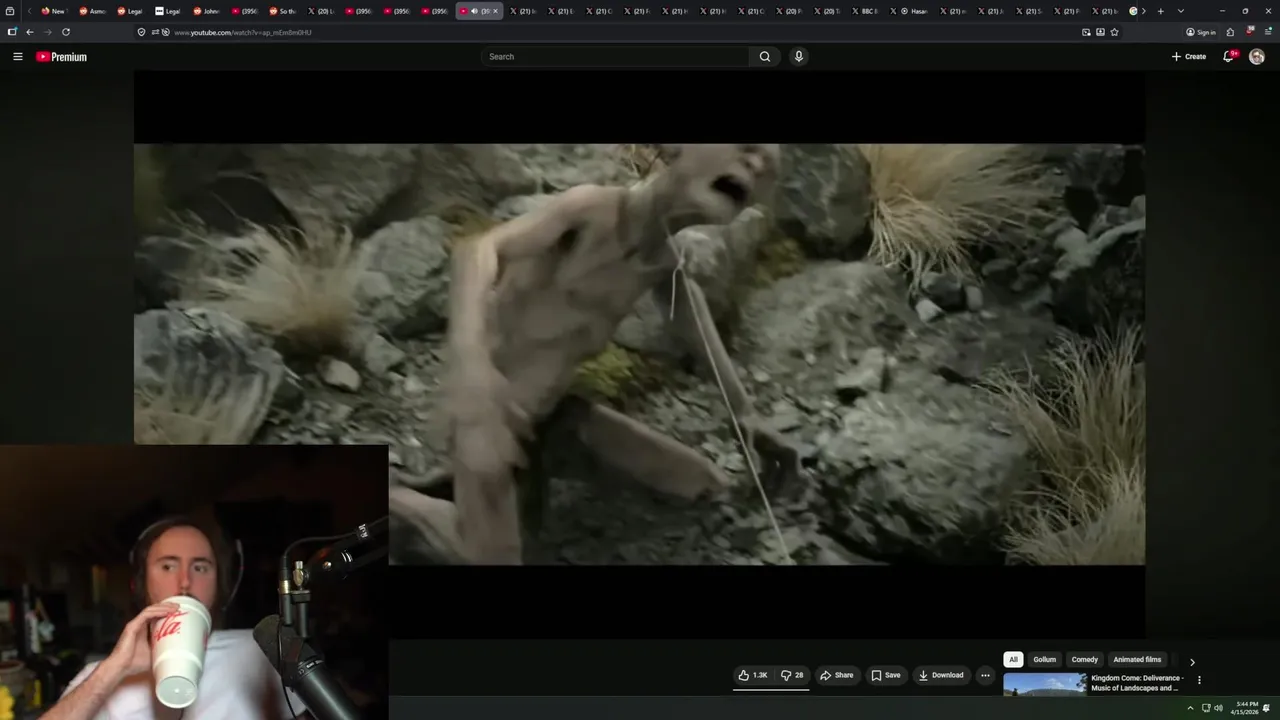Start voice search with microphone icon
The height and width of the screenshot is (720, 1280).
tap(798, 57)
